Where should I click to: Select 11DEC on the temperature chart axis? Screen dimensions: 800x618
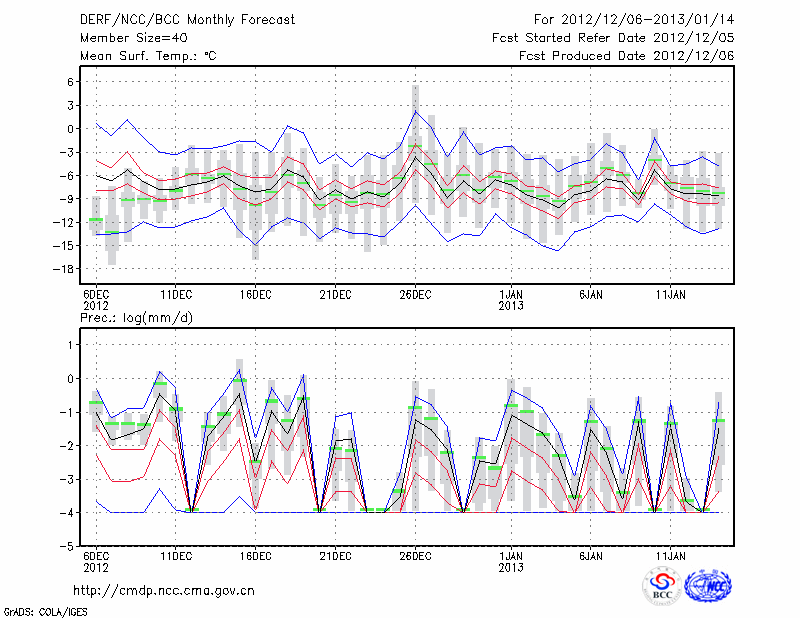[175, 294]
